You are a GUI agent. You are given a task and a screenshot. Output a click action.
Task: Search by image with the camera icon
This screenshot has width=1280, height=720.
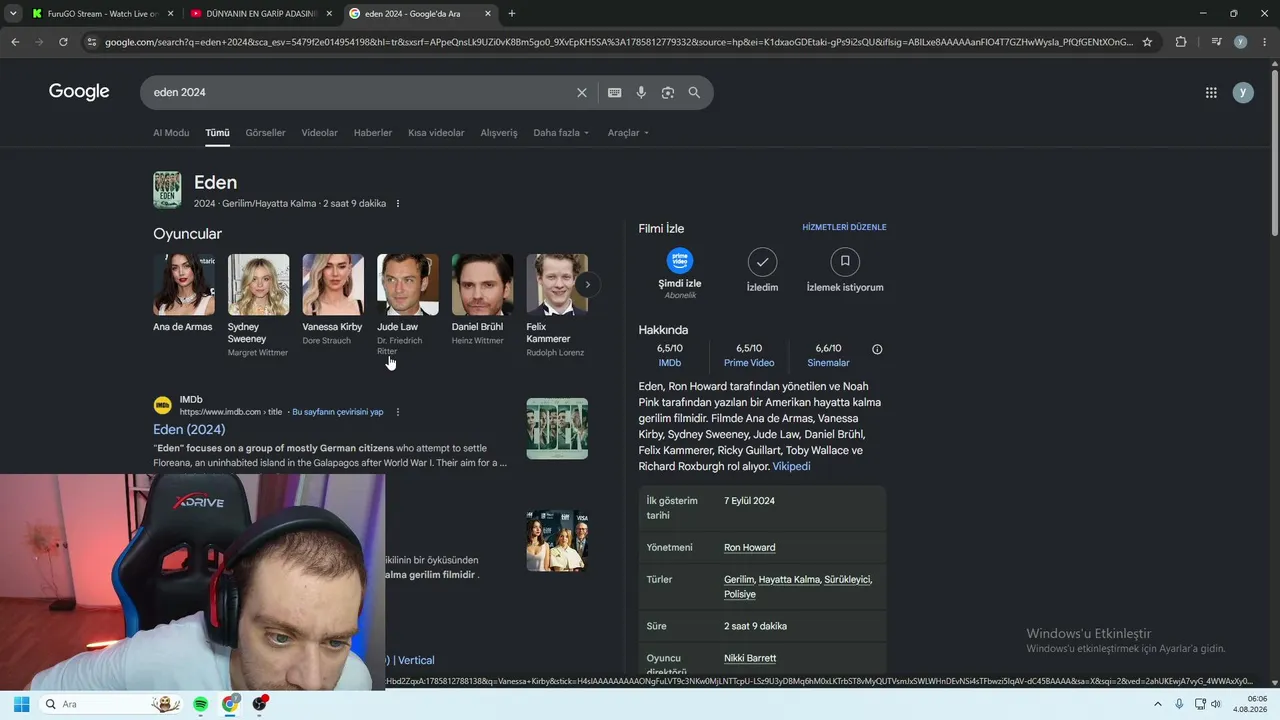(x=668, y=92)
